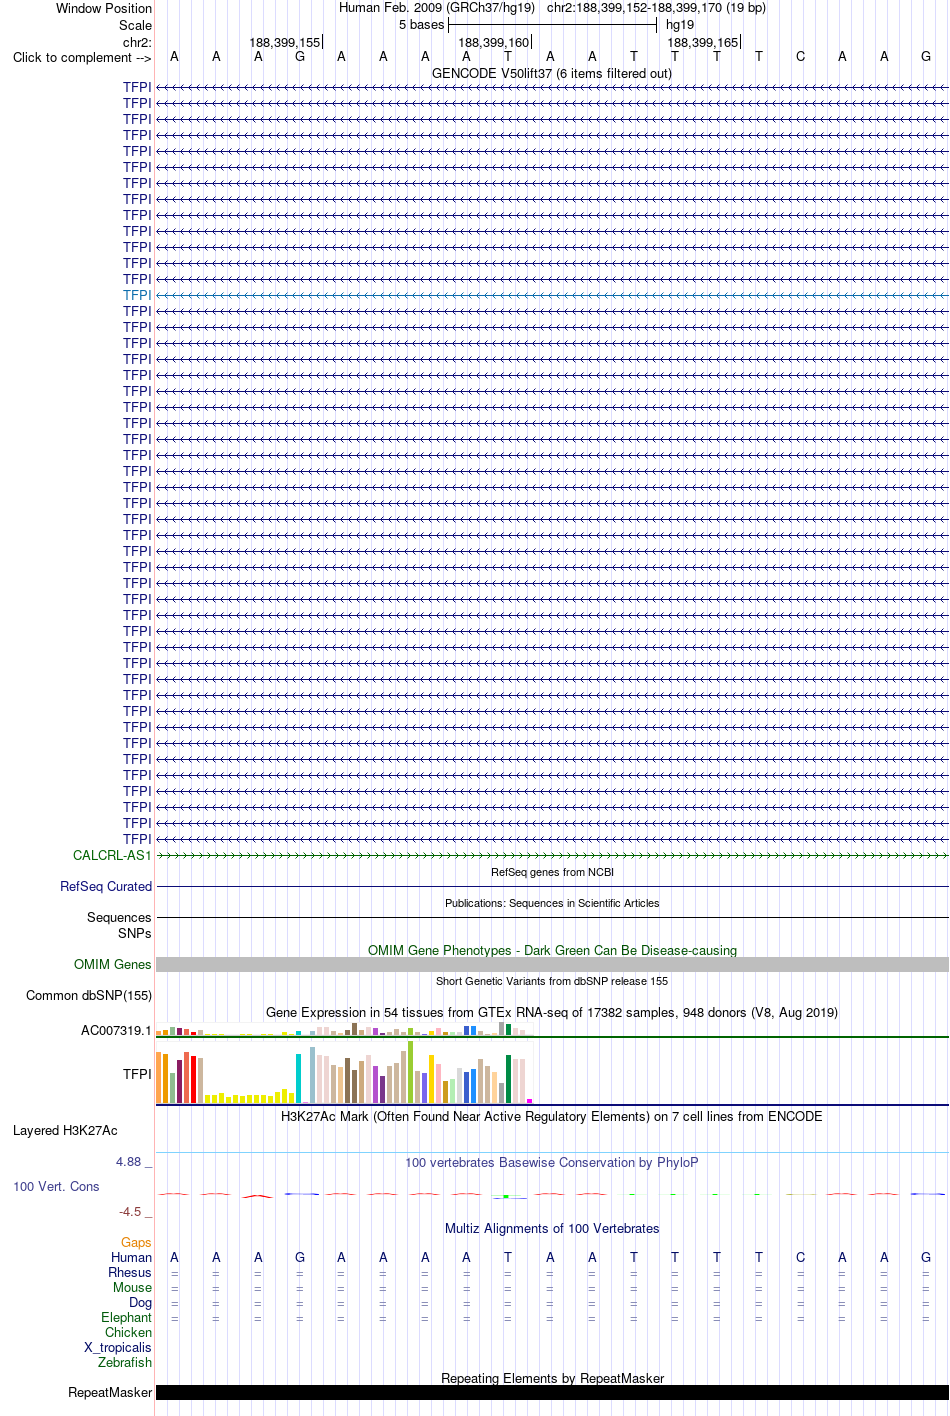
Task: Click the Scale label in the ruler
Action: [135, 25]
